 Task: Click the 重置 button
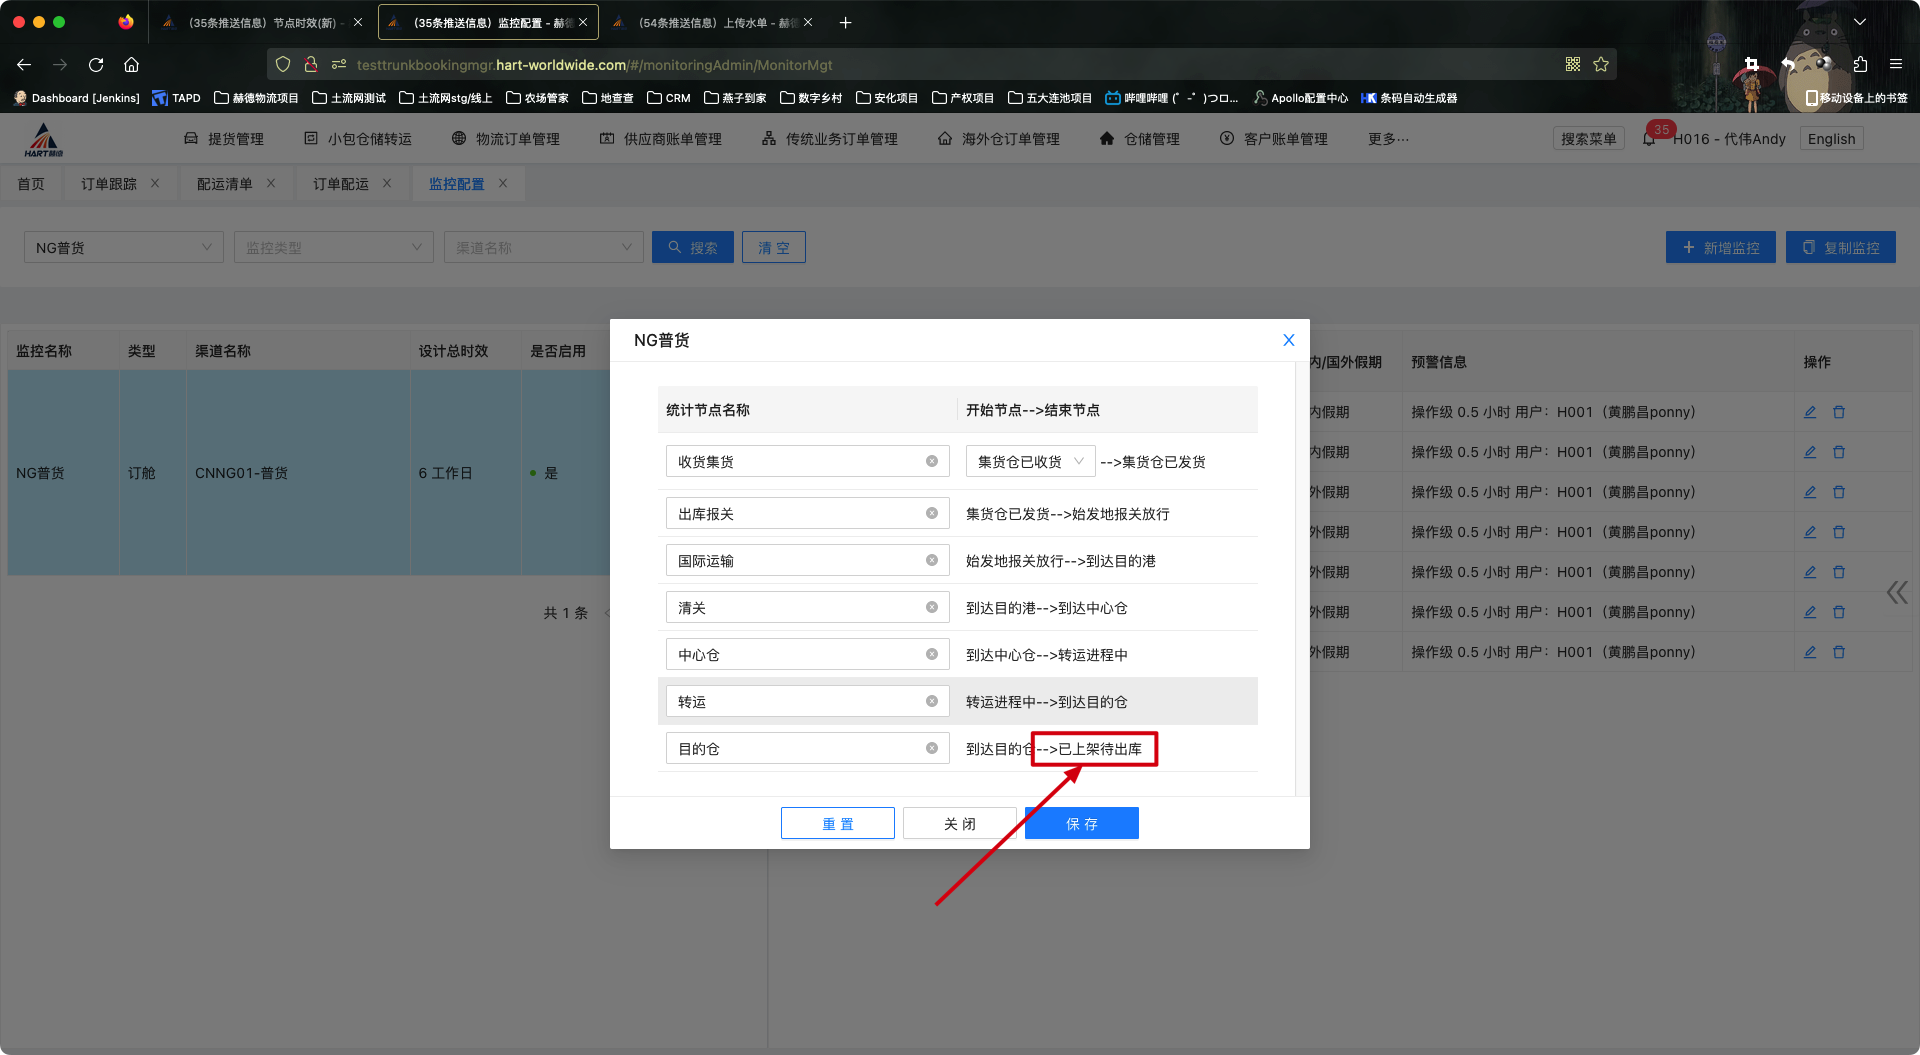(837, 823)
